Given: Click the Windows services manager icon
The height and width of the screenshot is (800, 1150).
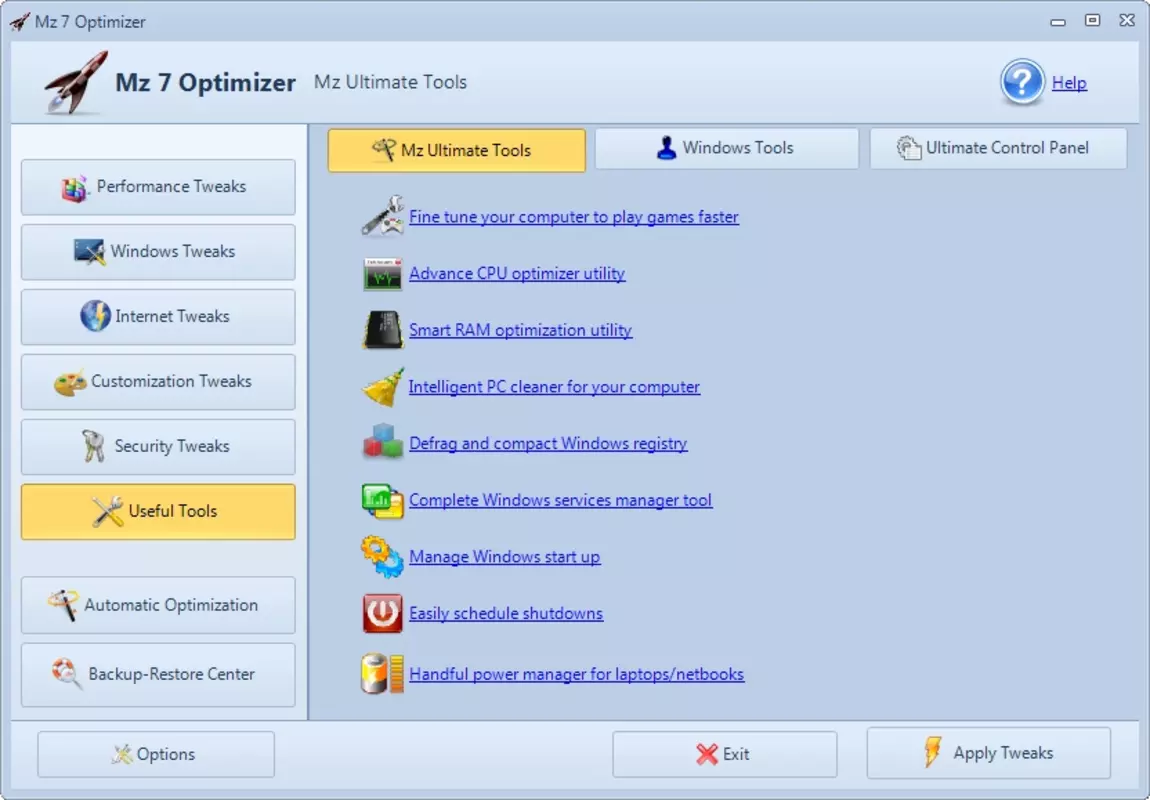Looking at the screenshot, I should point(382,500).
